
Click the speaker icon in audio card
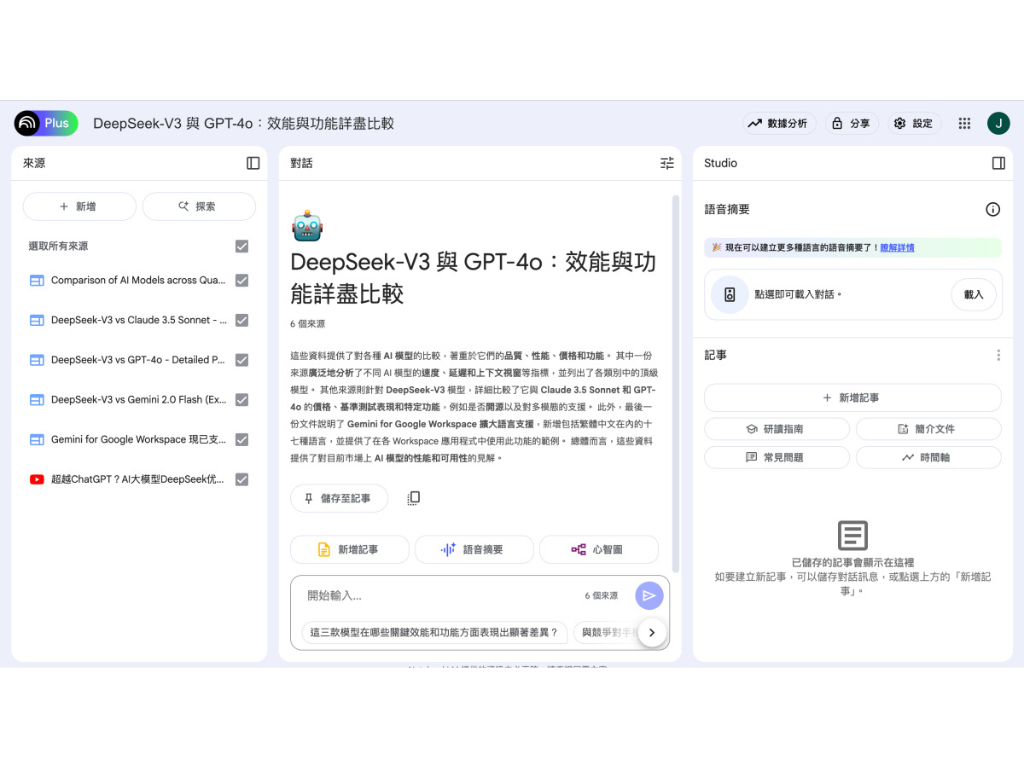[x=729, y=295]
